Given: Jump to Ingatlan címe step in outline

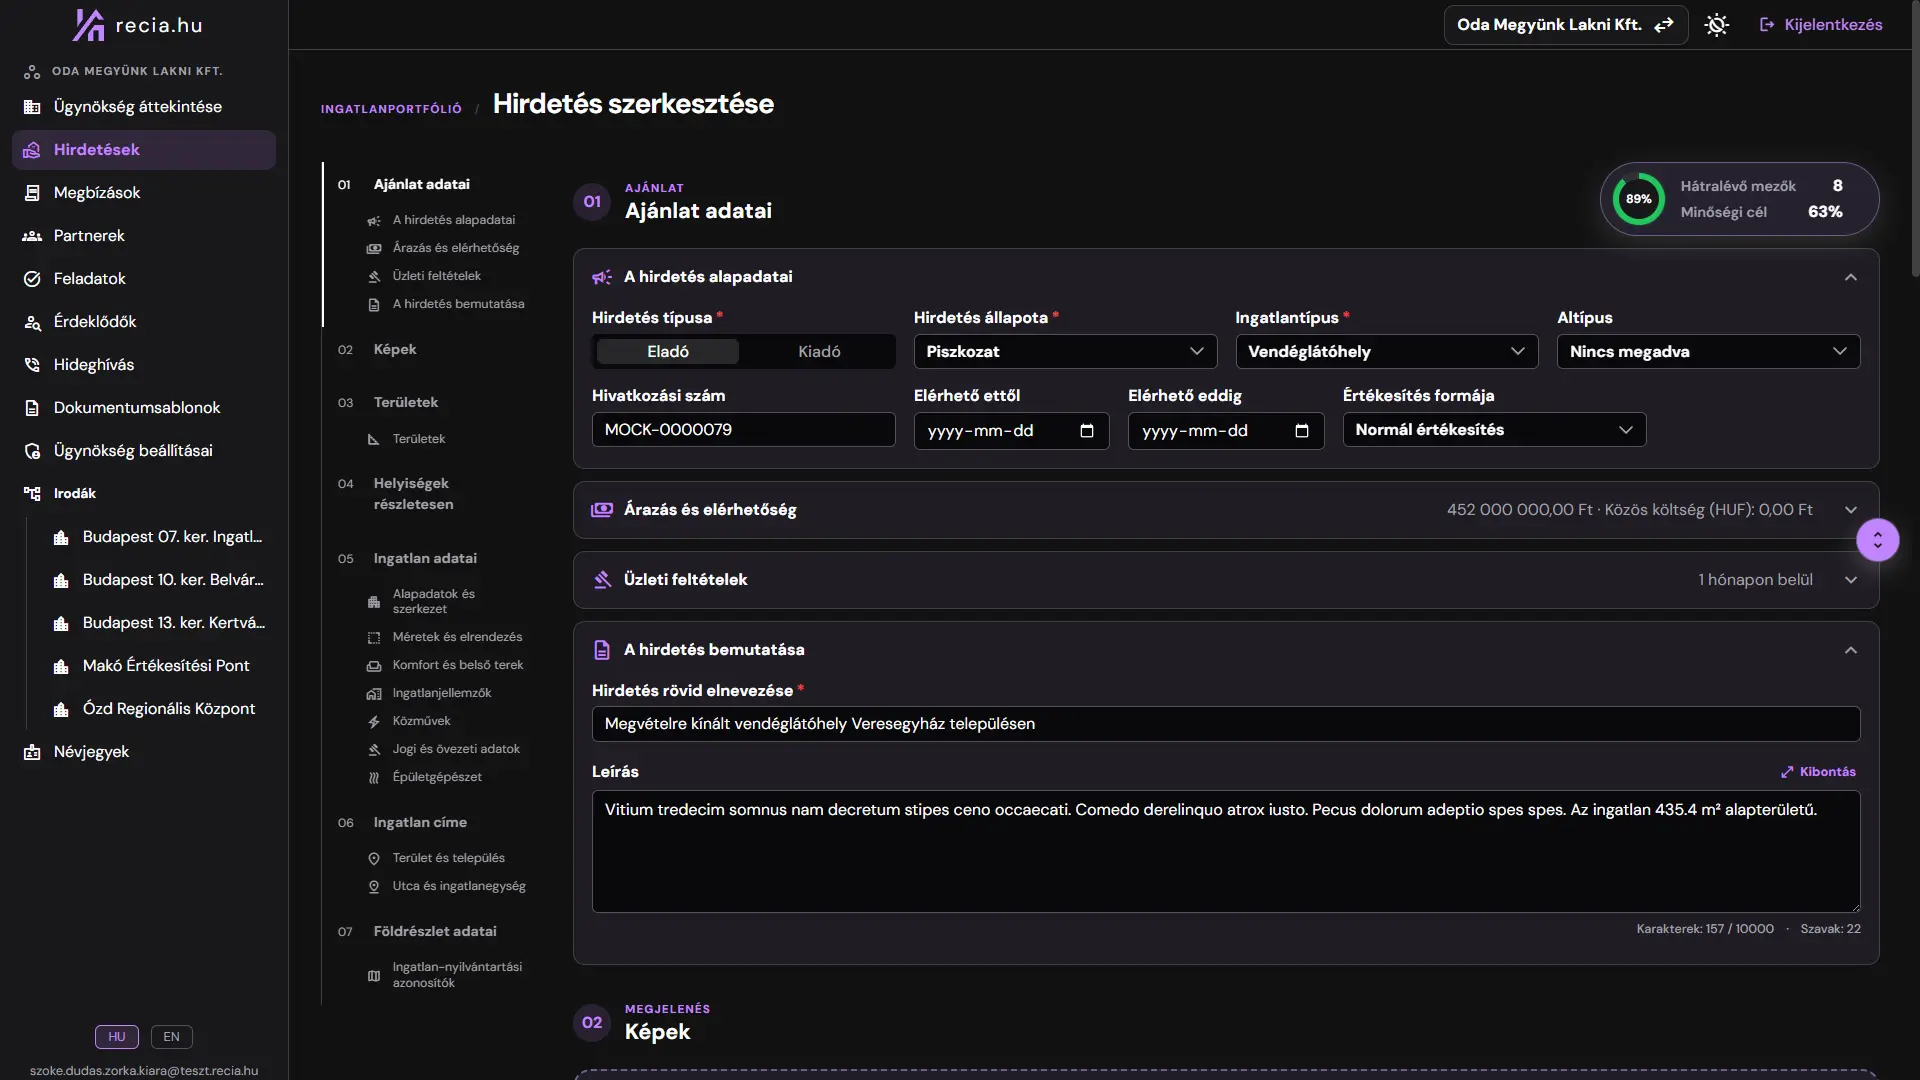Looking at the screenshot, I should point(420,823).
